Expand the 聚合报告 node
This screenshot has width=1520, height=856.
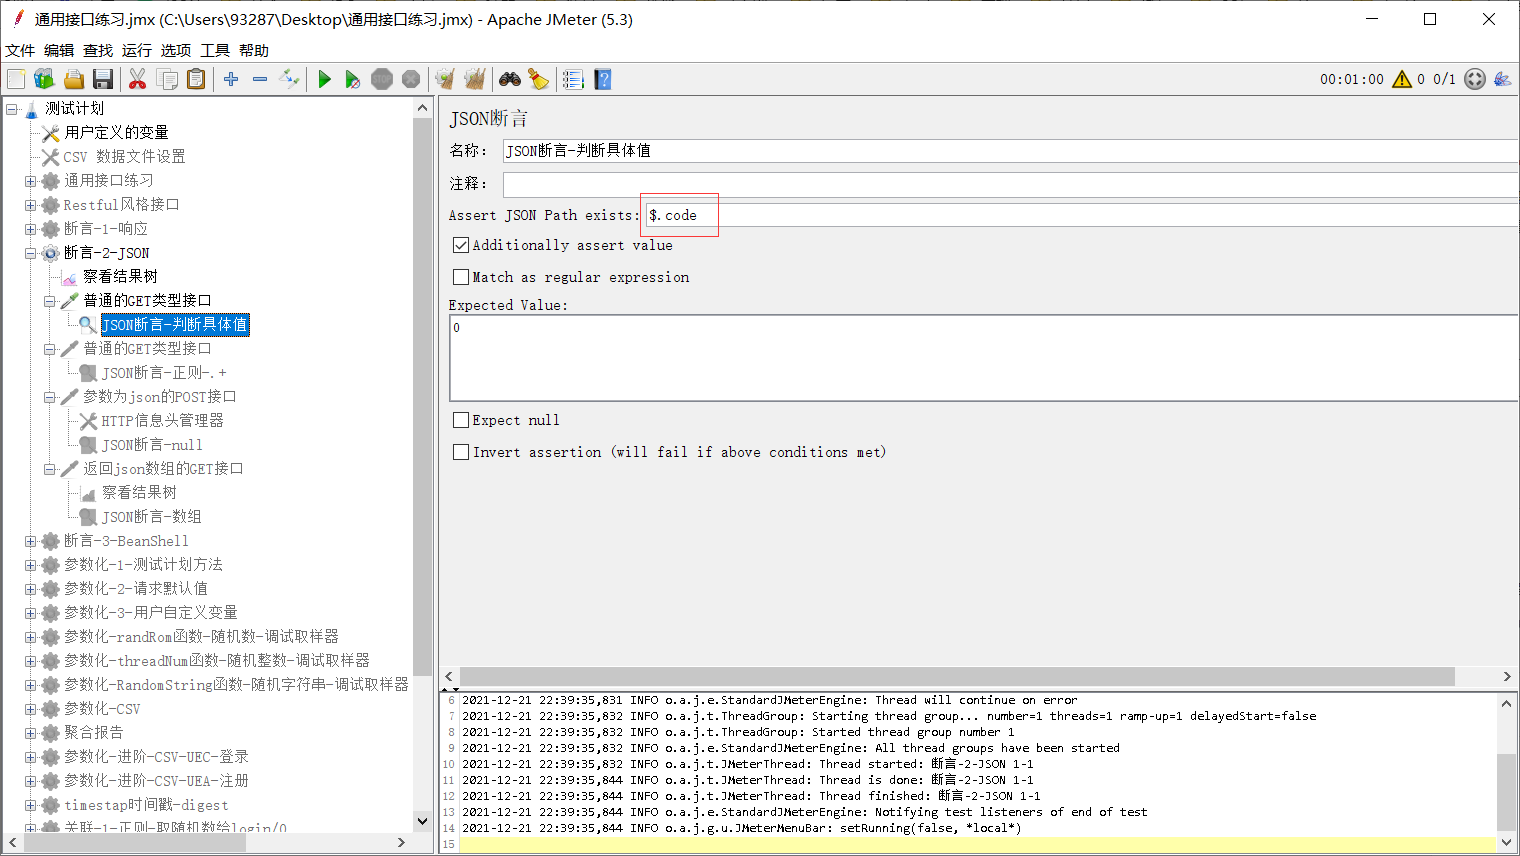point(31,733)
